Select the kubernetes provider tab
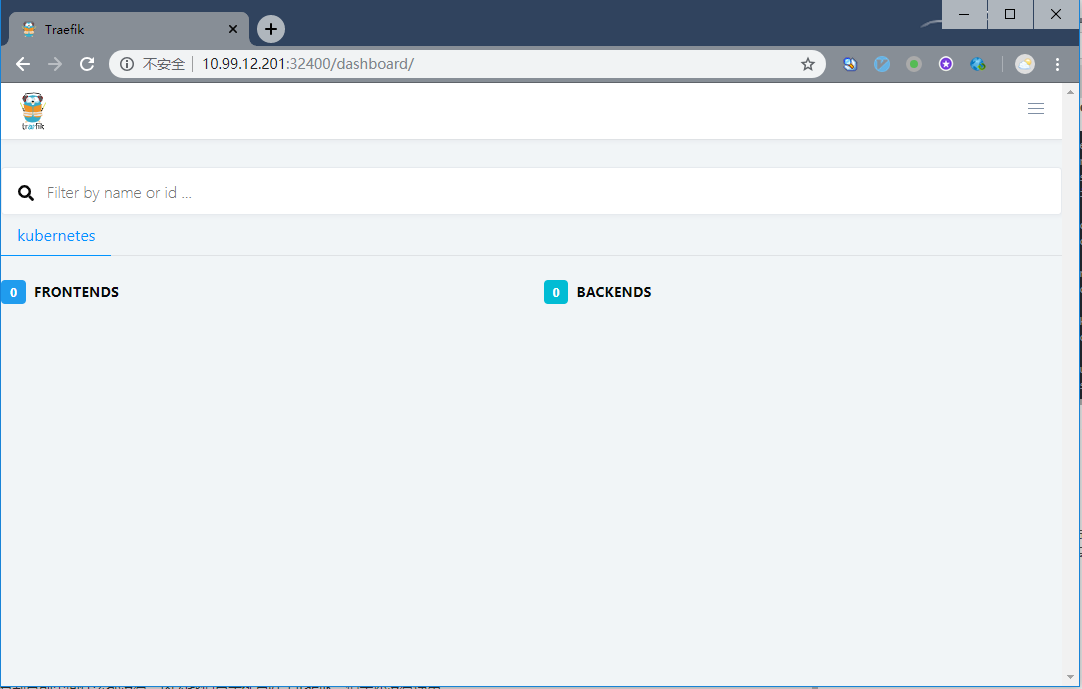Image resolution: width=1082 pixels, height=689 pixels. [x=56, y=236]
